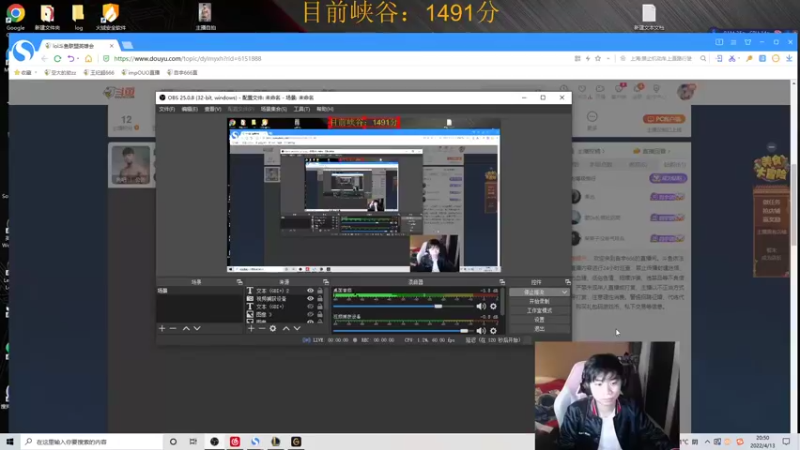Lock the 图像 source

(x=320, y=314)
